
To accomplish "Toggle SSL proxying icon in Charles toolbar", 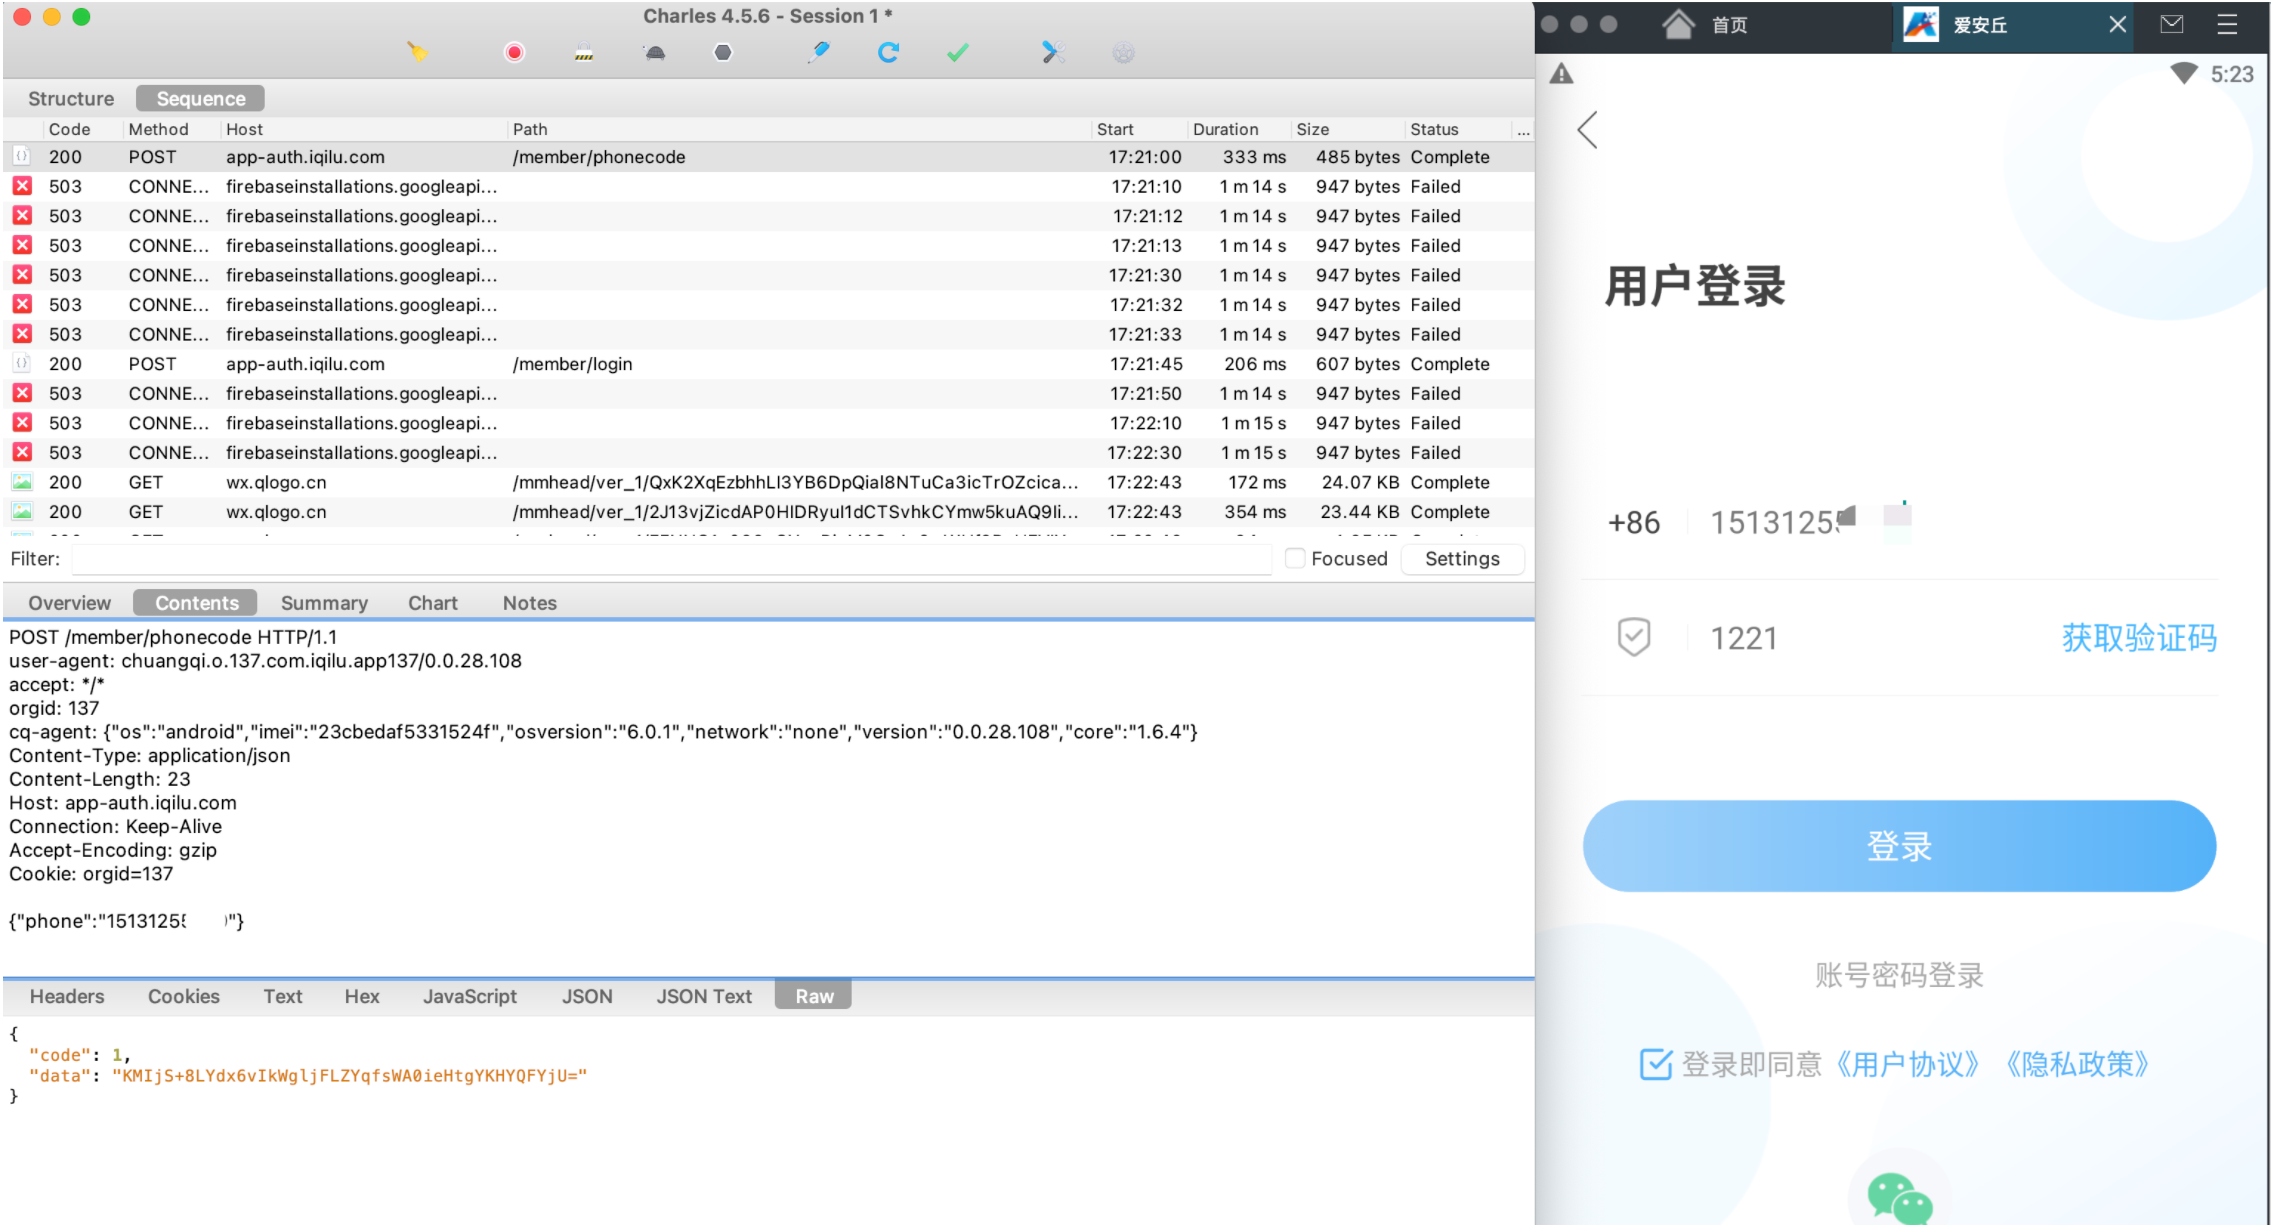I will click(584, 52).
